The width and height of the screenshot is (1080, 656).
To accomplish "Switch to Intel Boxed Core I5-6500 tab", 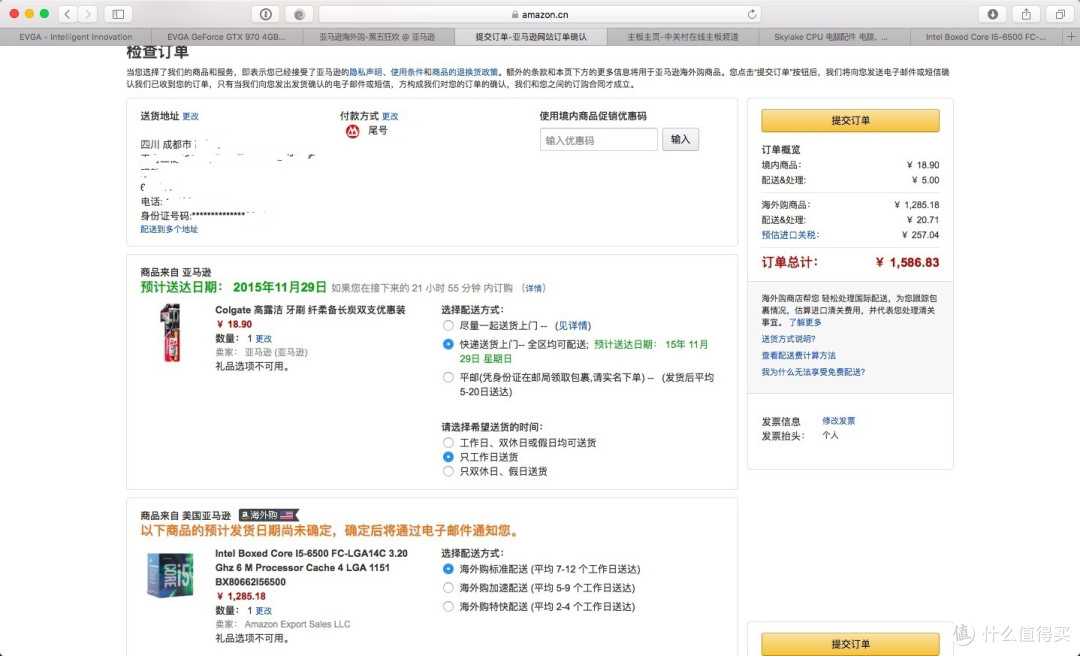I will [985, 37].
